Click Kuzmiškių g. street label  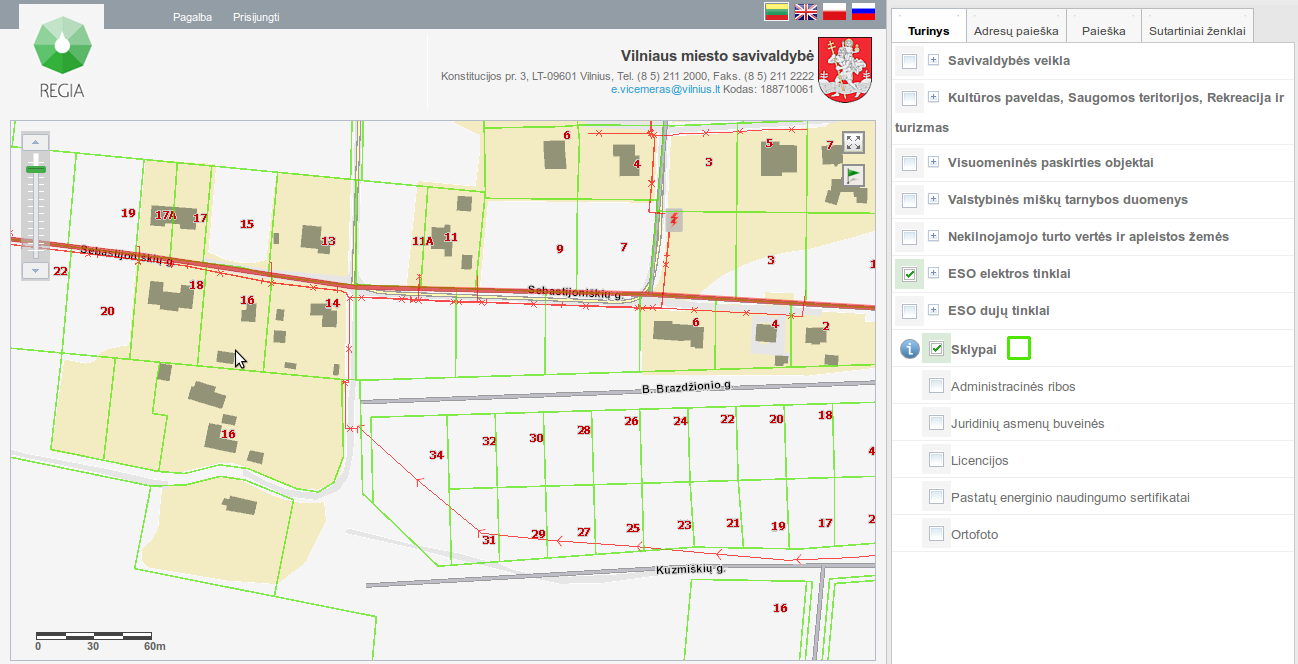coord(690,569)
